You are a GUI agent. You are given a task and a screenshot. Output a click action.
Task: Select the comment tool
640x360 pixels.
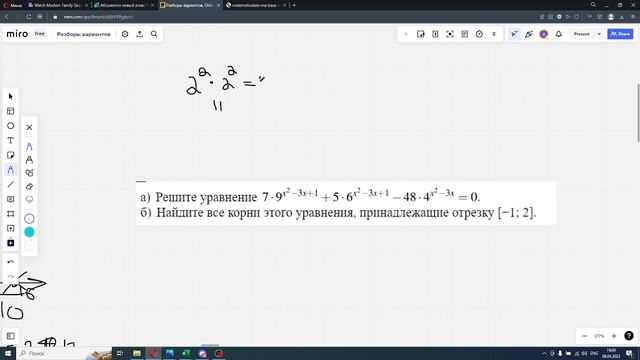tap(11, 199)
